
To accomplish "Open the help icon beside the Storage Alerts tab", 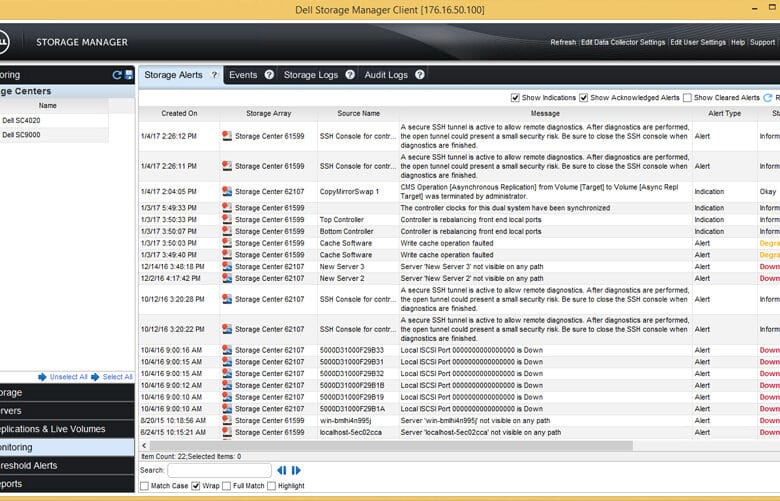I will pyautogui.click(x=214, y=75).
